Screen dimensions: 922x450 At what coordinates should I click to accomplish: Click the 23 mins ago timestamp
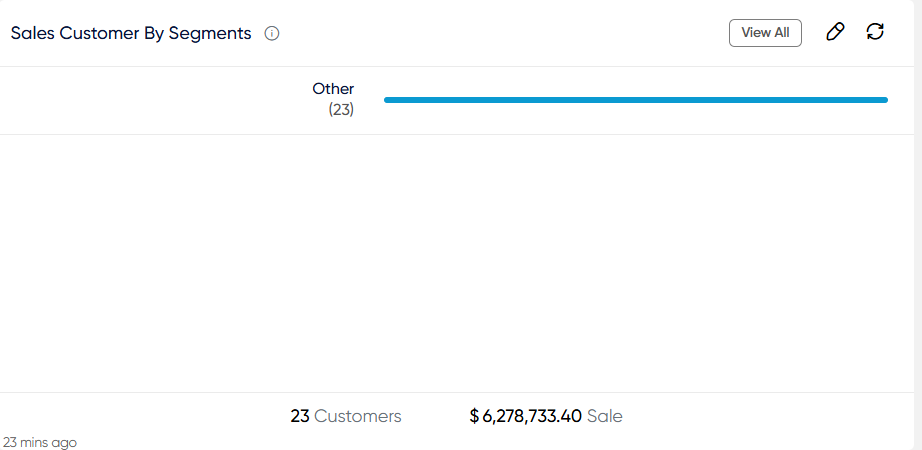39,442
